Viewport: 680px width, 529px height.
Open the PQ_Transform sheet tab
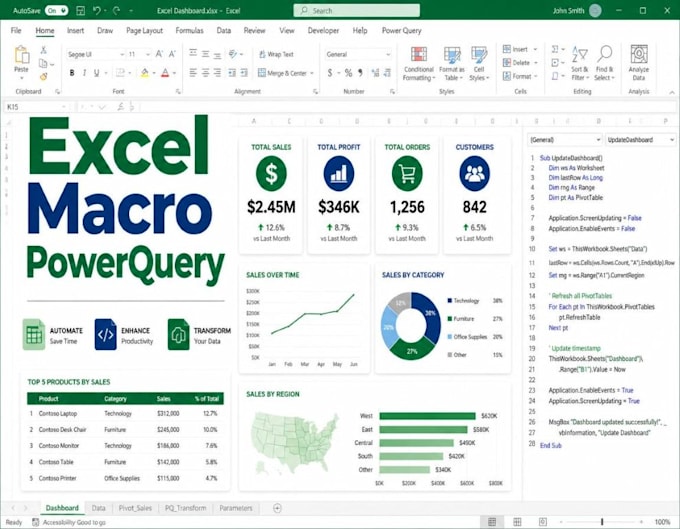pos(186,508)
